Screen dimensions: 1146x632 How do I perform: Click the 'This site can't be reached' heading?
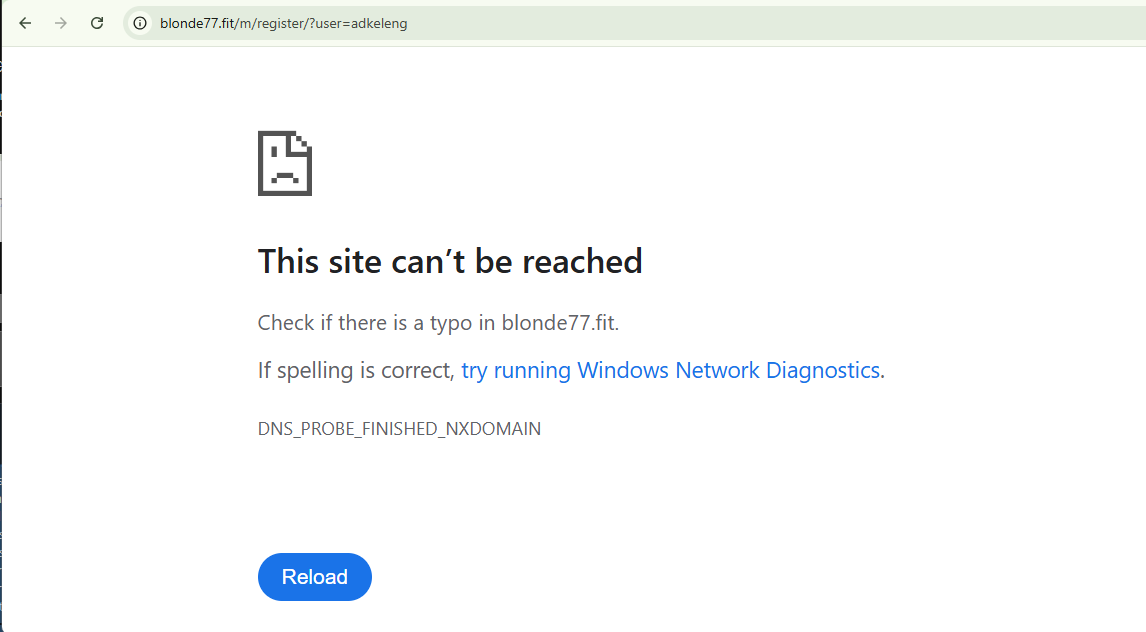(x=450, y=262)
